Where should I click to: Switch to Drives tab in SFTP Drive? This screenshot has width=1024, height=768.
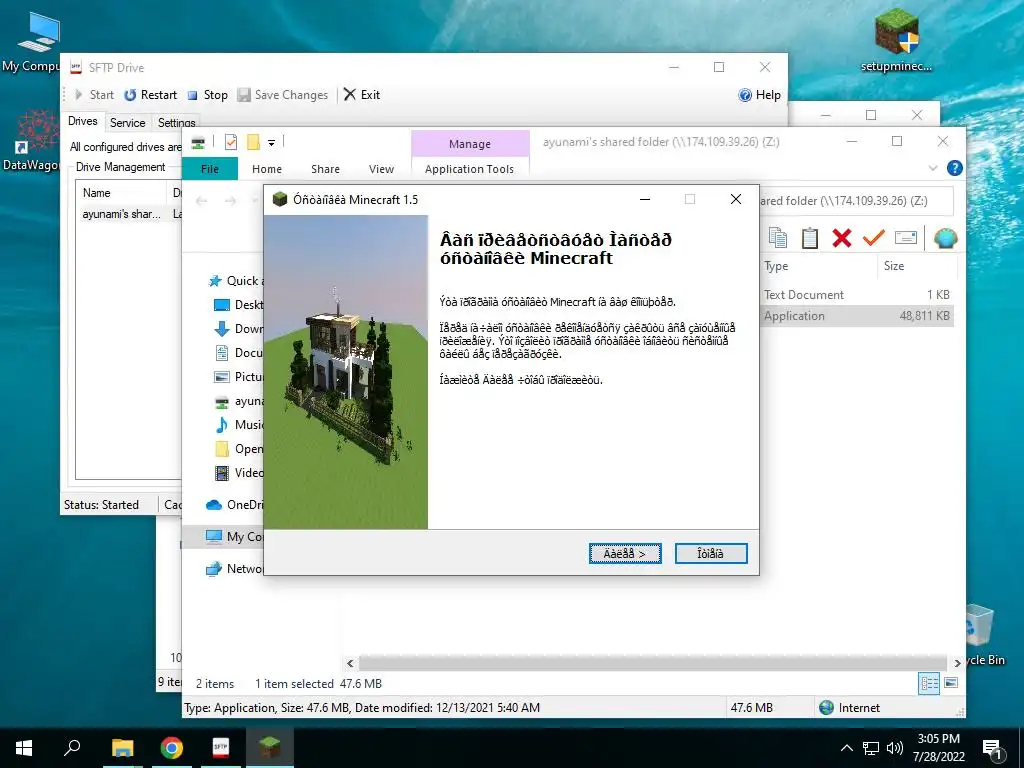[82, 121]
